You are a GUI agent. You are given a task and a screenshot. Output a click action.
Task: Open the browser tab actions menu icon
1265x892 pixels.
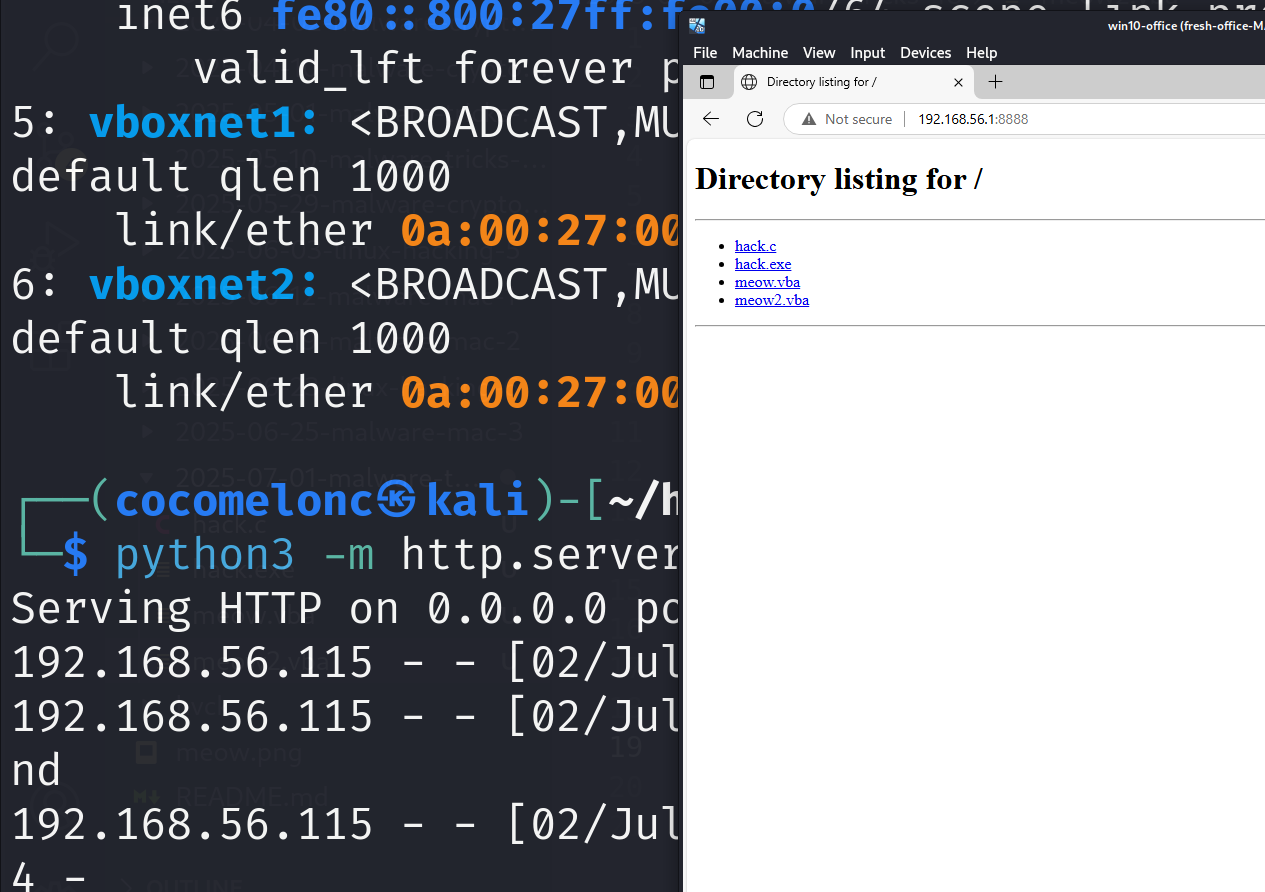[x=707, y=82]
